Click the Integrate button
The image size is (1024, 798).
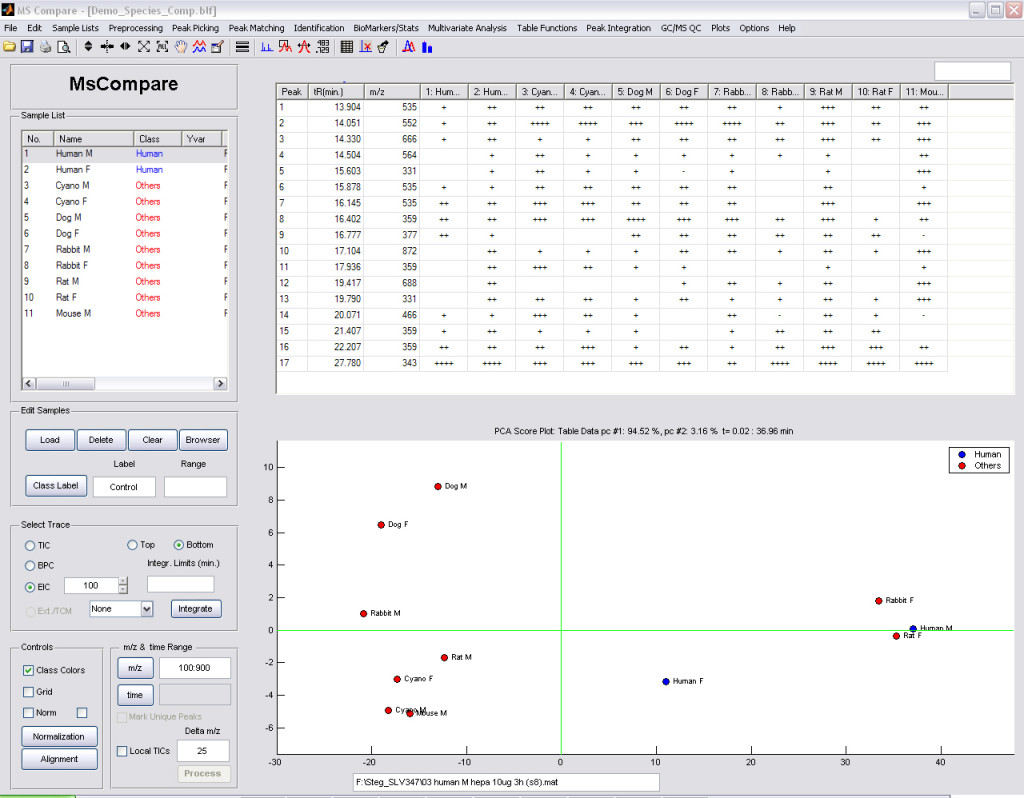point(195,608)
